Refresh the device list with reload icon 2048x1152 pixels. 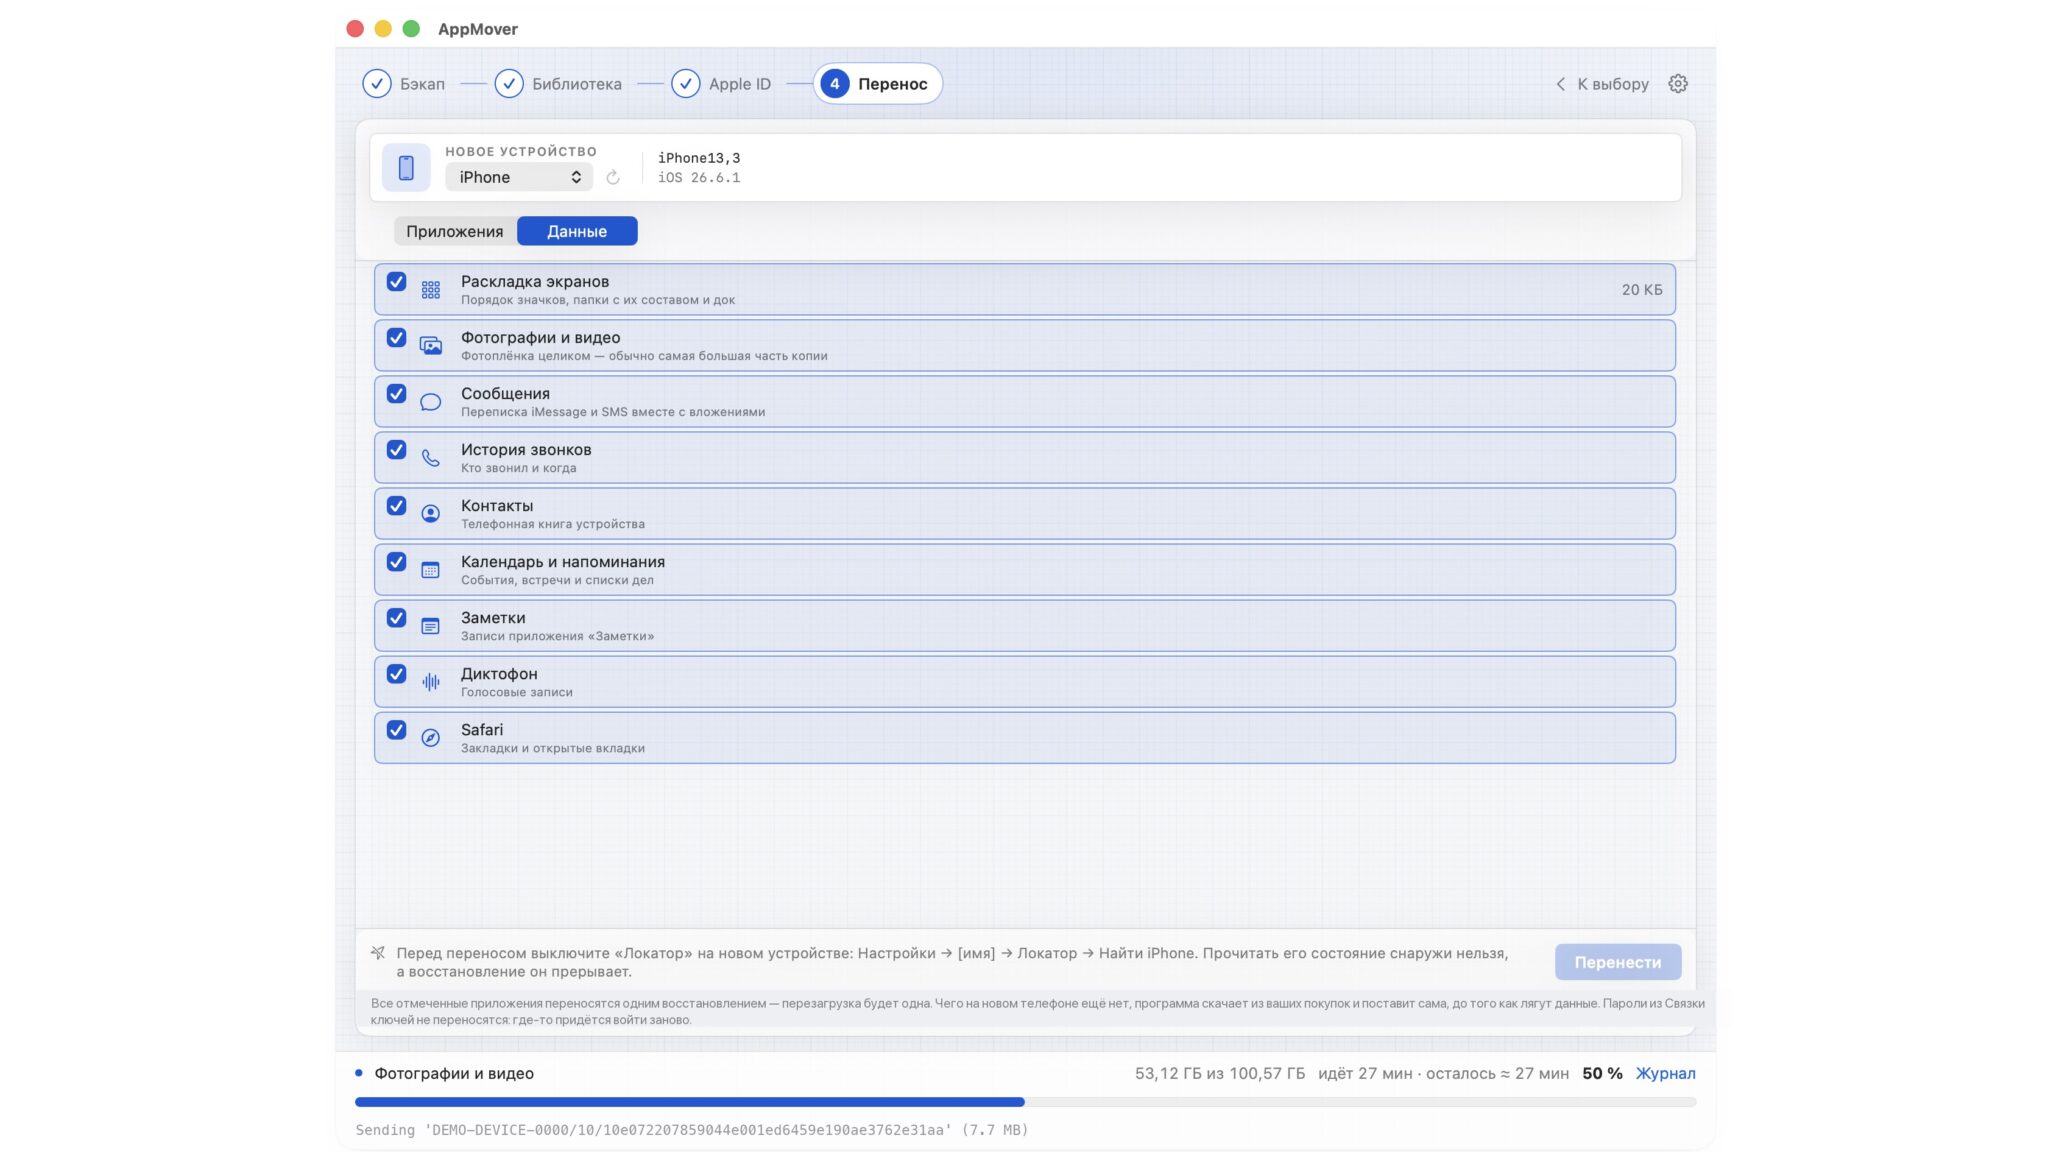click(613, 177)
